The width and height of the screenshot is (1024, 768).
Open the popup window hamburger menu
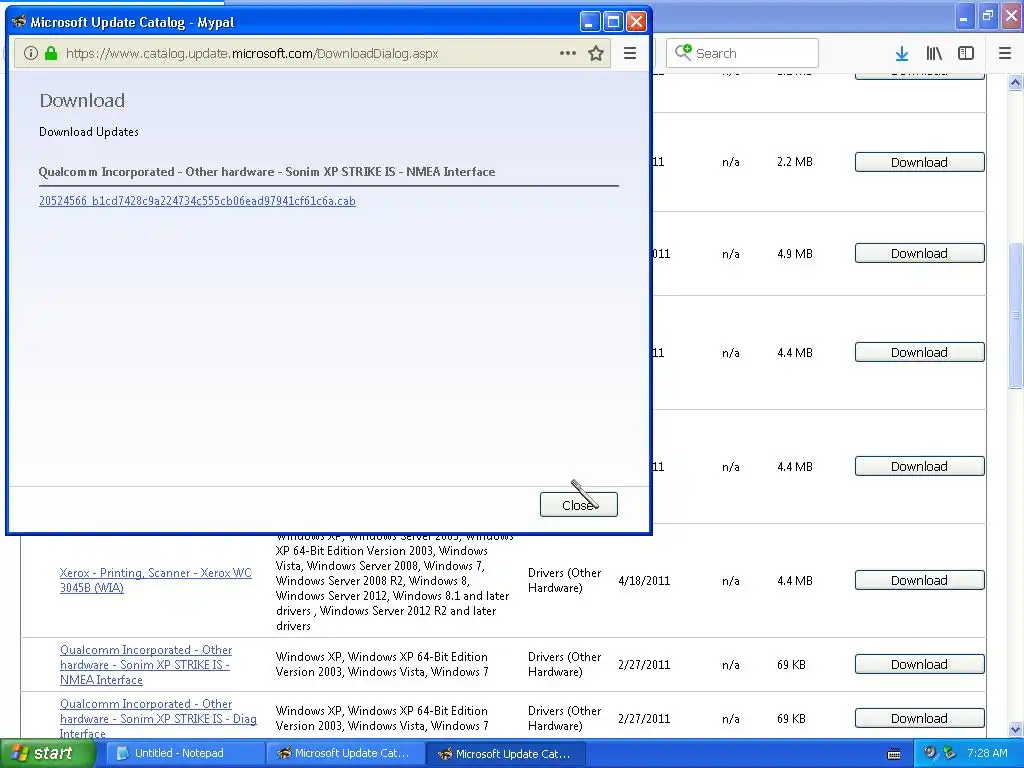(630, 54)
